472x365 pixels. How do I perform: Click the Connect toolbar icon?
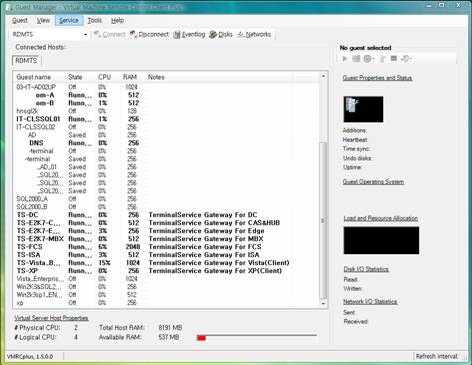tap(109, 34)
